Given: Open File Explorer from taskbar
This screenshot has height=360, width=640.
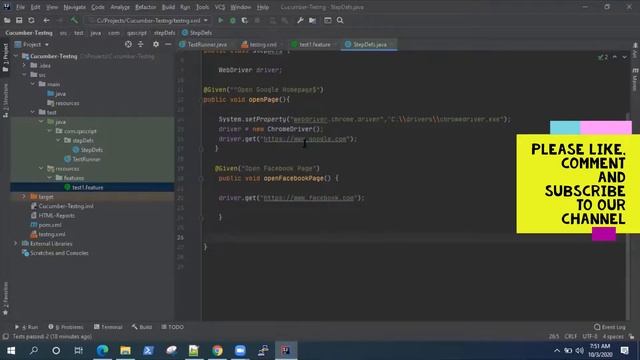Looking at the screenshot, I should tap(125, 350).
